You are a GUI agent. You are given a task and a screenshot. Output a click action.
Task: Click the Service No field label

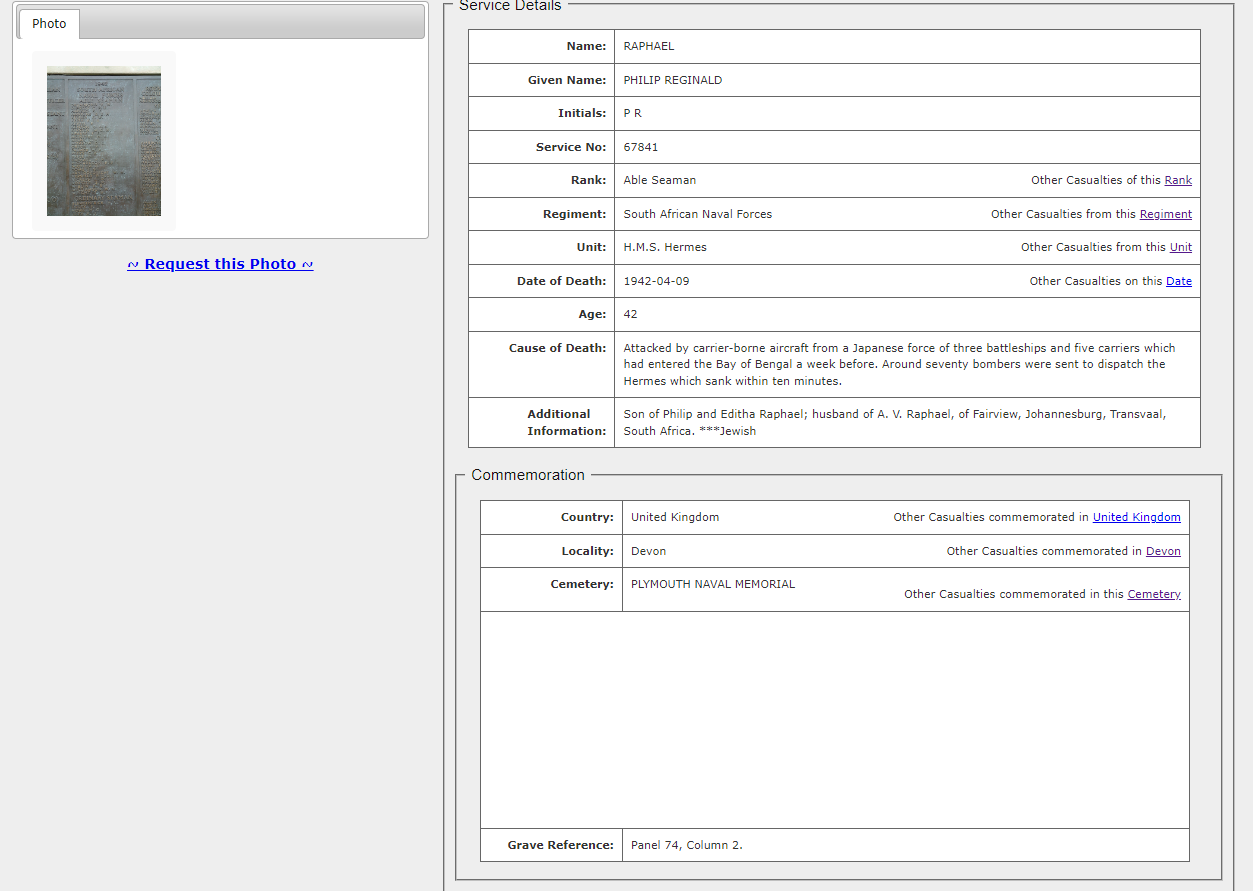click(571, 147)
